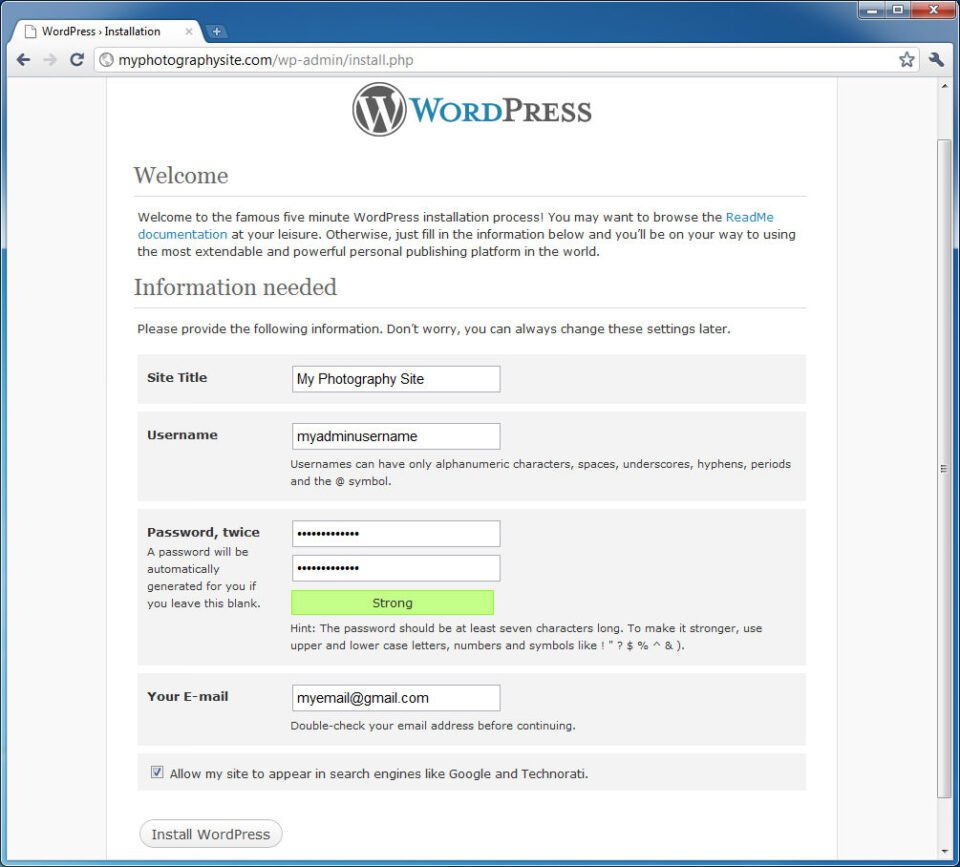
Task: Click the Your E-mail label
Action: tap(187, 696)
